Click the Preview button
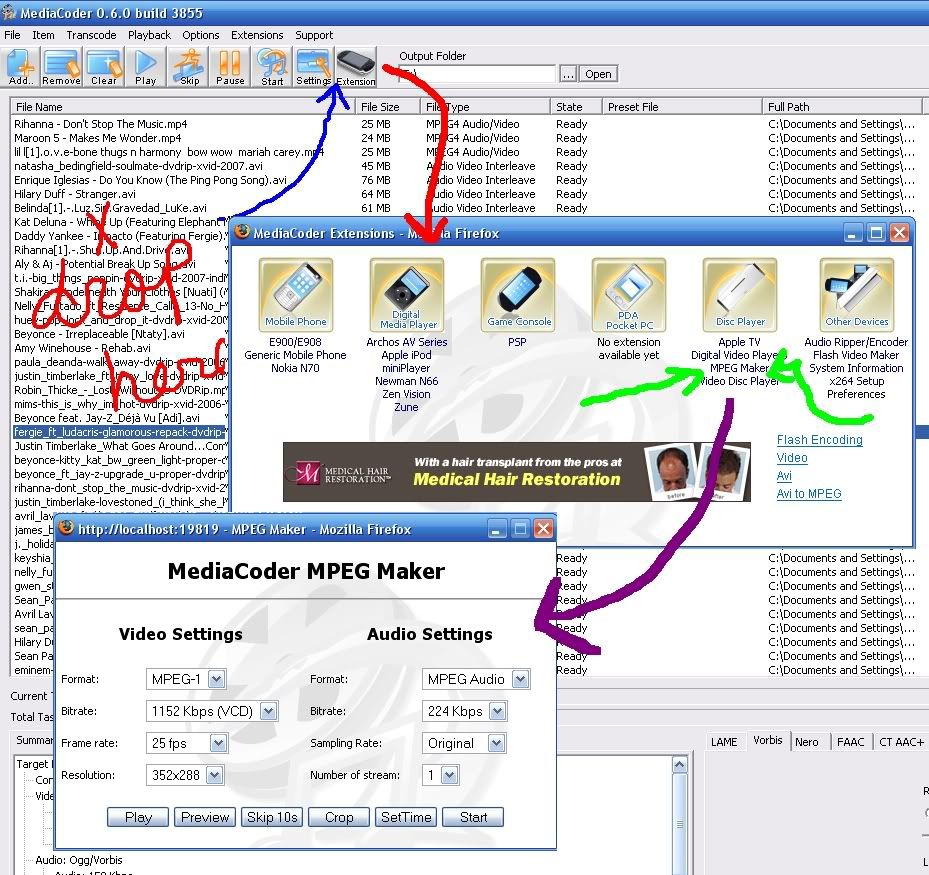Image resolution: width=929 pixels, height=875 pixels. coord(205,817)
